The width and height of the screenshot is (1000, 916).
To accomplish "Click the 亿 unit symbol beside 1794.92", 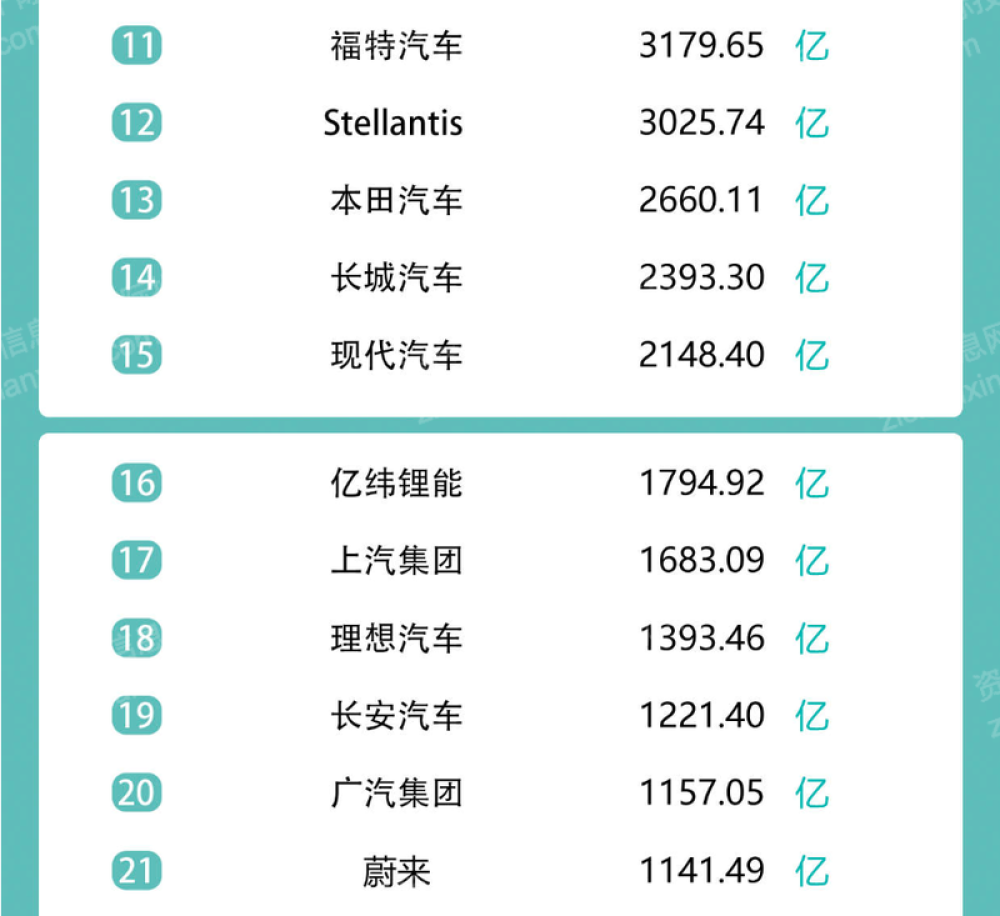I will click(812, 483).
